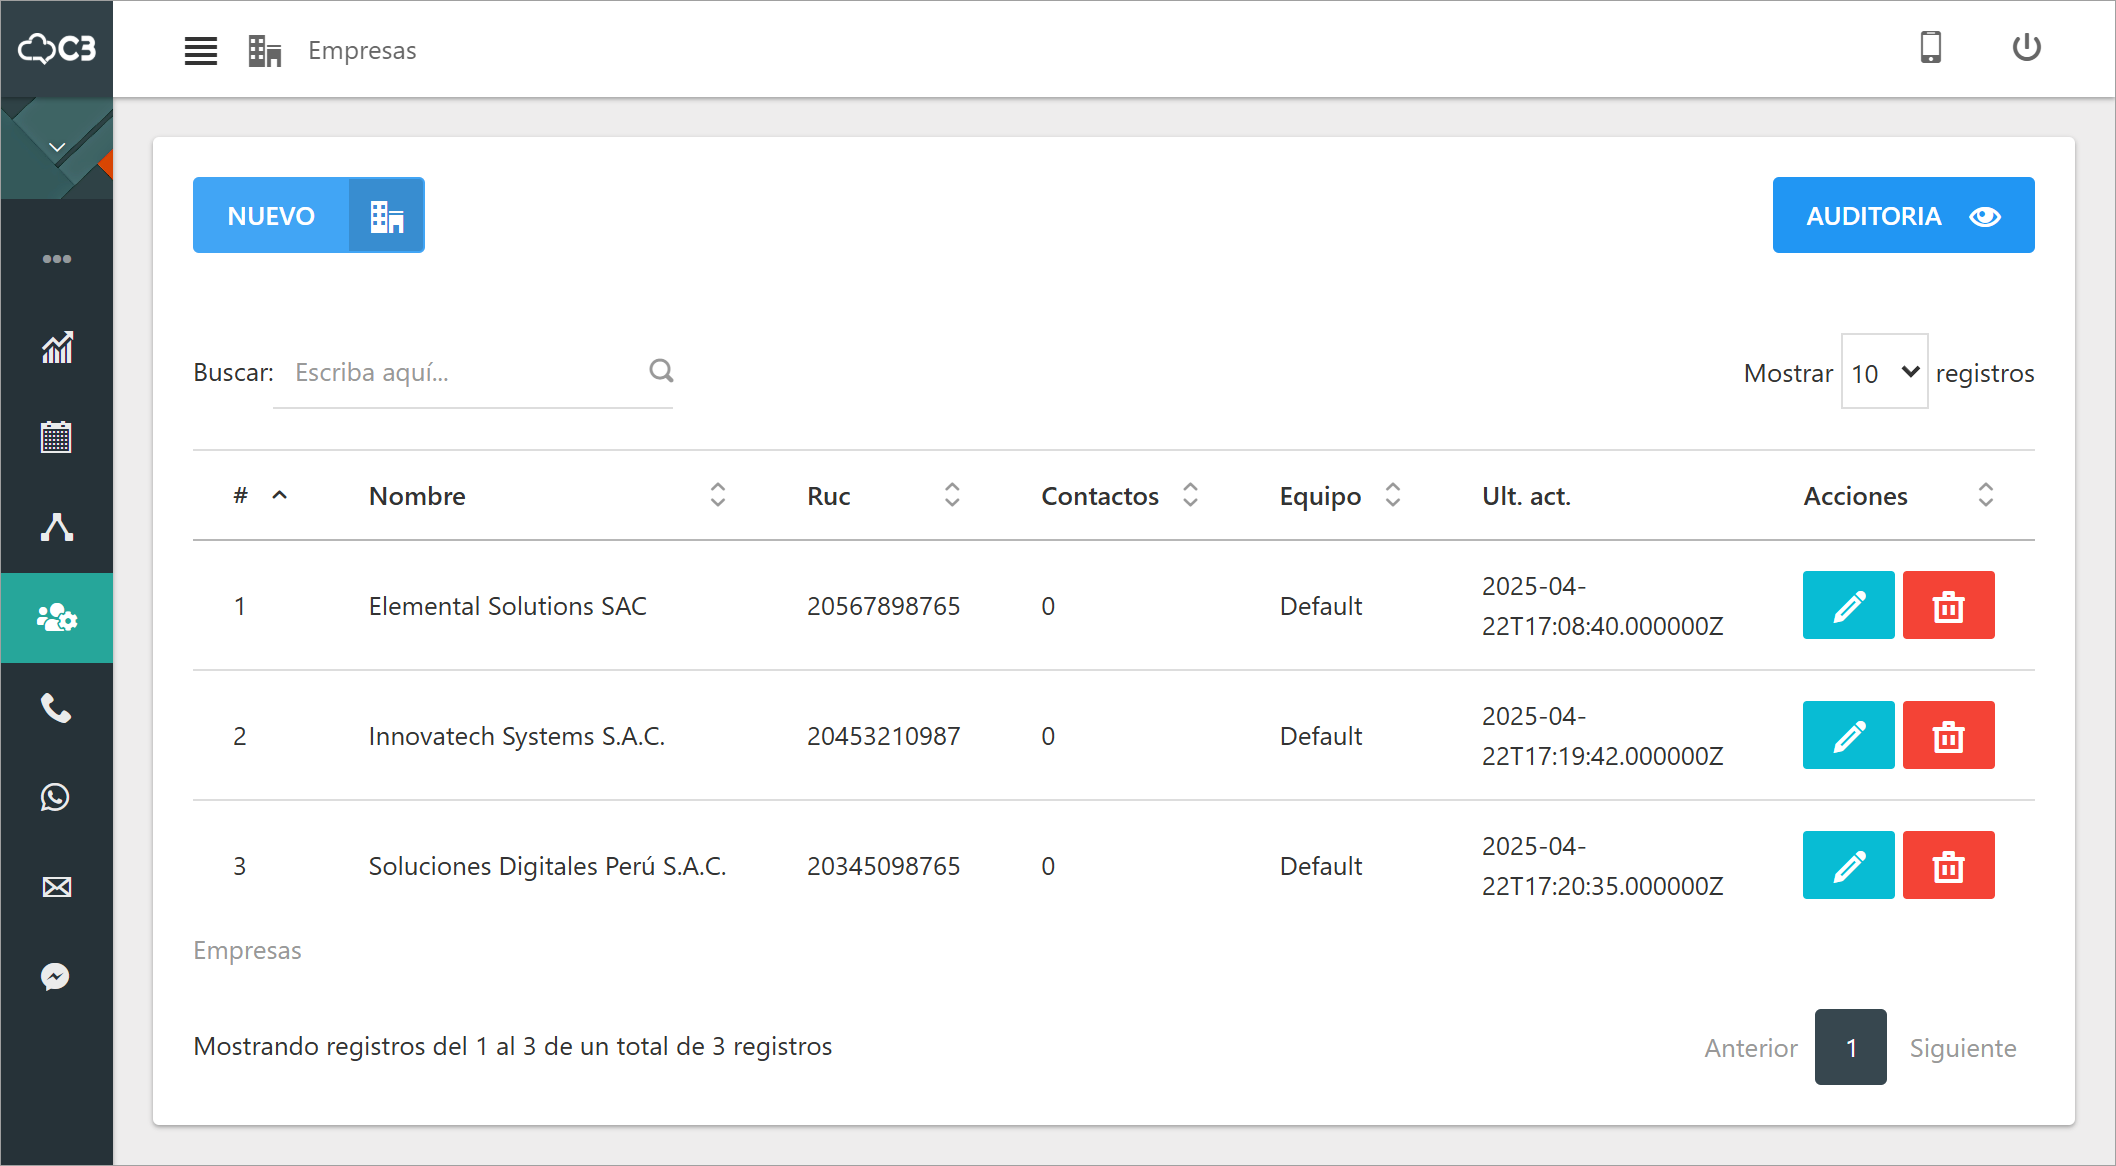Expand the three-dots sidebar menu
Image resolution: width=2116 pixels, height=1166 pixels.
pos(56,259)
